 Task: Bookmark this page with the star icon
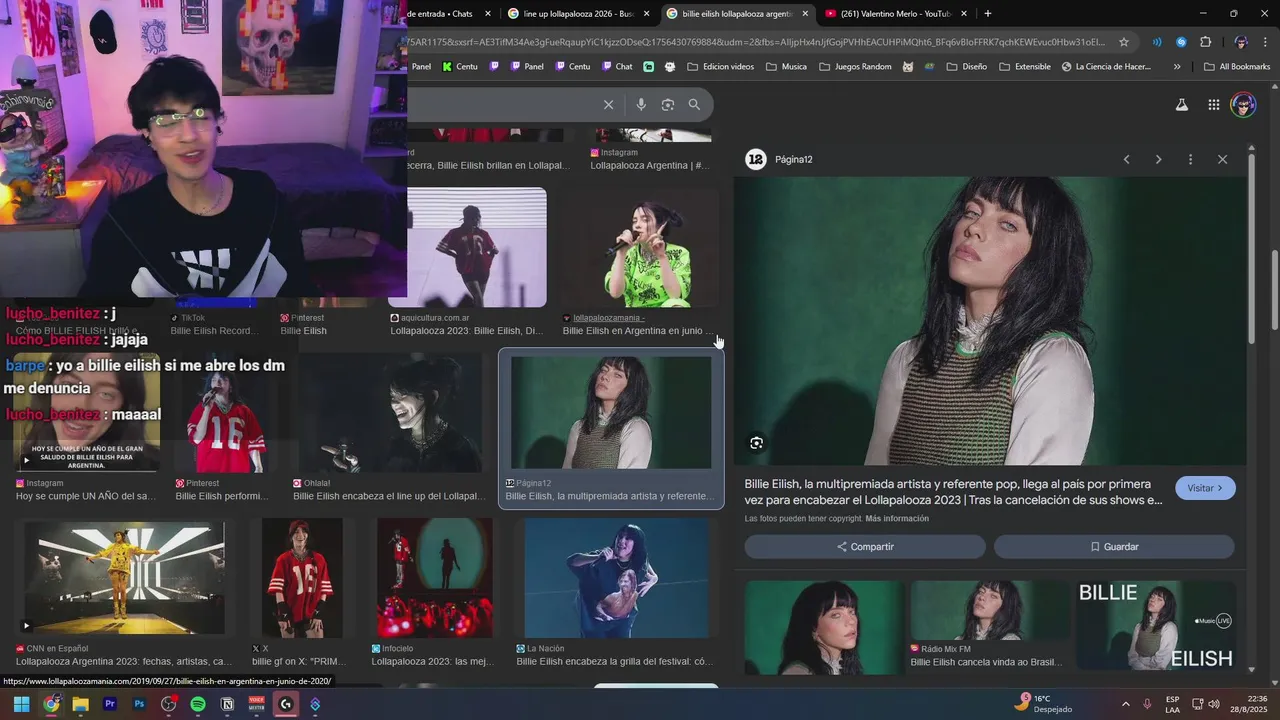coord(1124,42)
